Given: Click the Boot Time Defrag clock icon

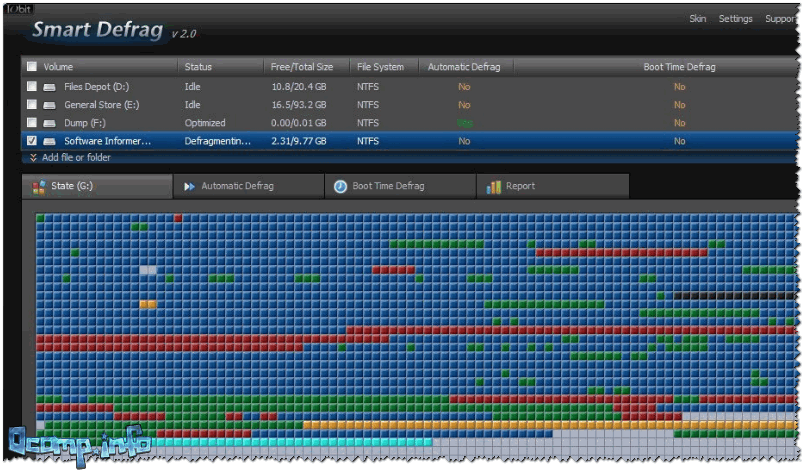Looking at the screenshot, I should (x=340, y=186).
